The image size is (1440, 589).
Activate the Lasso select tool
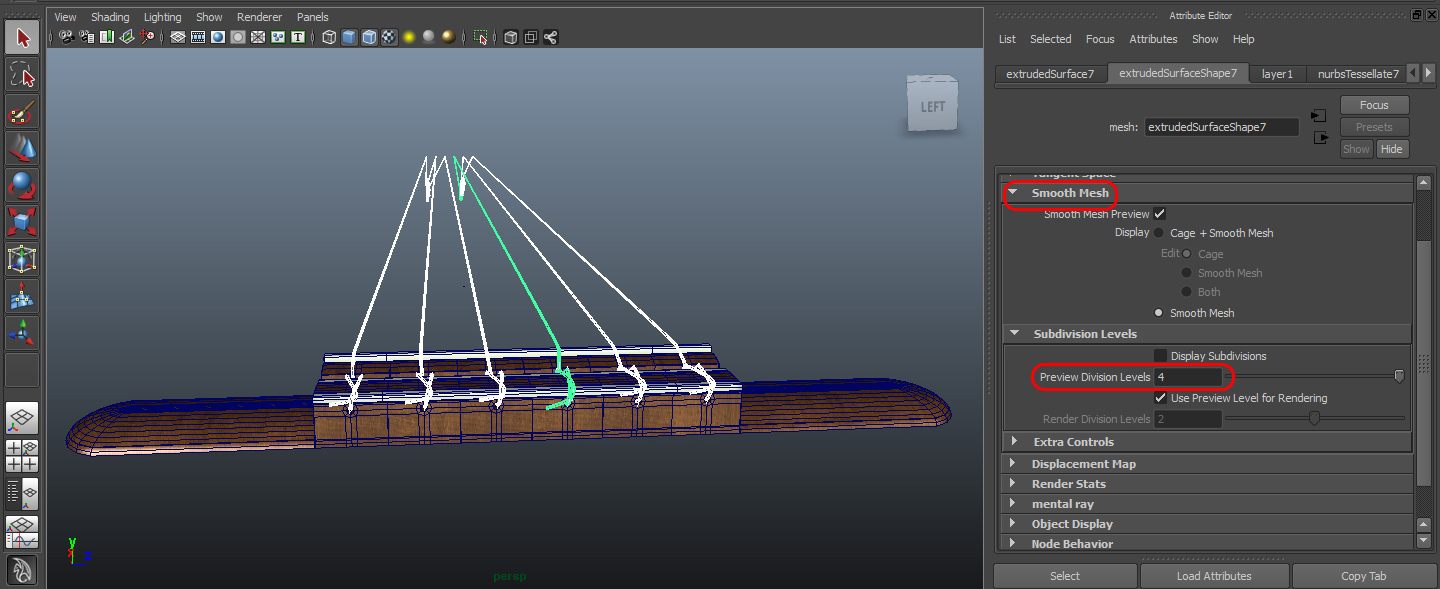pyautogui.click(x=22, y=75)
